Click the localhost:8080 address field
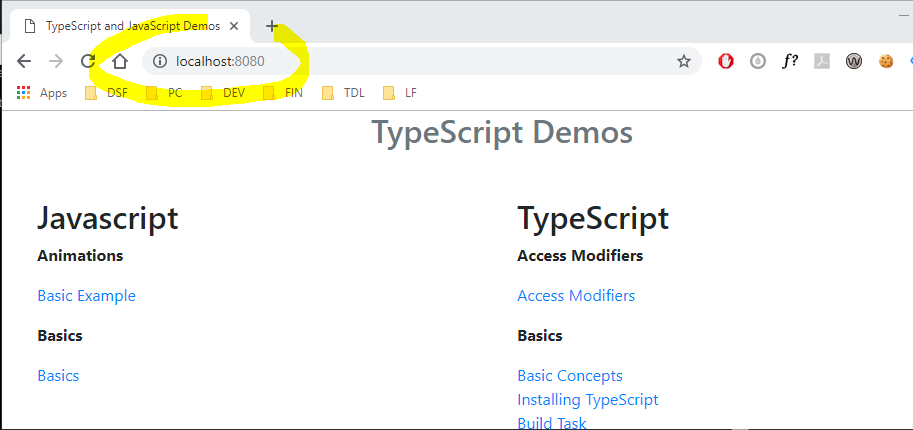The image size is (913, 430). coord(400,61)
